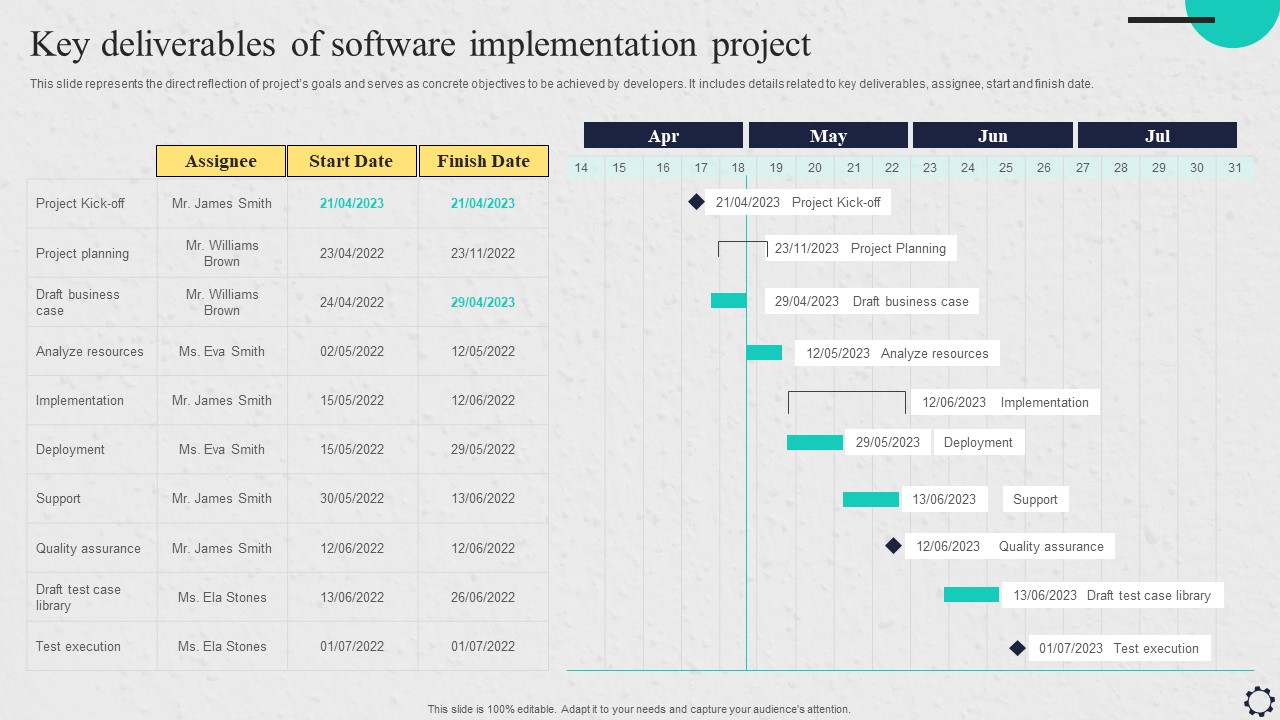The width and height of the screenshot is (1280, 720).
Task: Click the 29/05/2023 chart date label
Action: pyautogui.click(x=888, y=442)
